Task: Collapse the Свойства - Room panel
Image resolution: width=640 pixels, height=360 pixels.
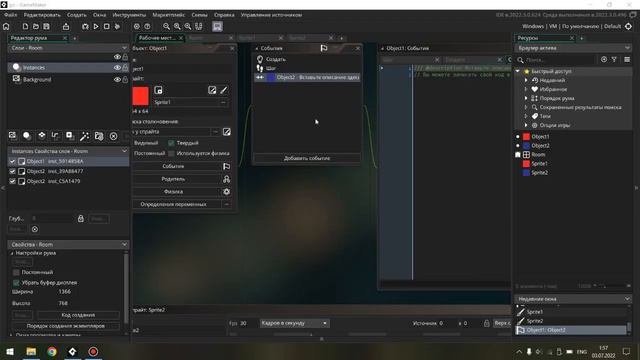Action: (x=124, y=244)
